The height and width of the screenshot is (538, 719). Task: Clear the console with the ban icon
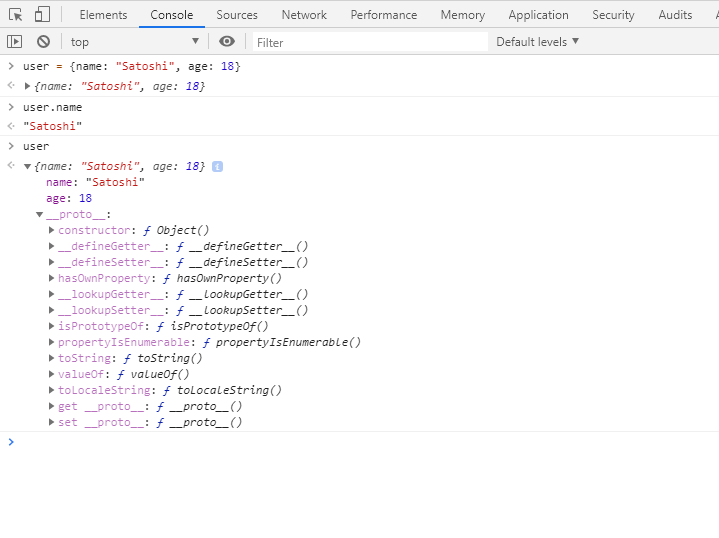click(x=43, y=42)
